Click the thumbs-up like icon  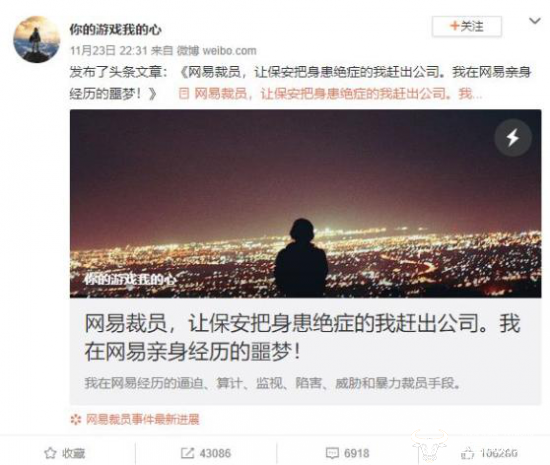(467, 453)
